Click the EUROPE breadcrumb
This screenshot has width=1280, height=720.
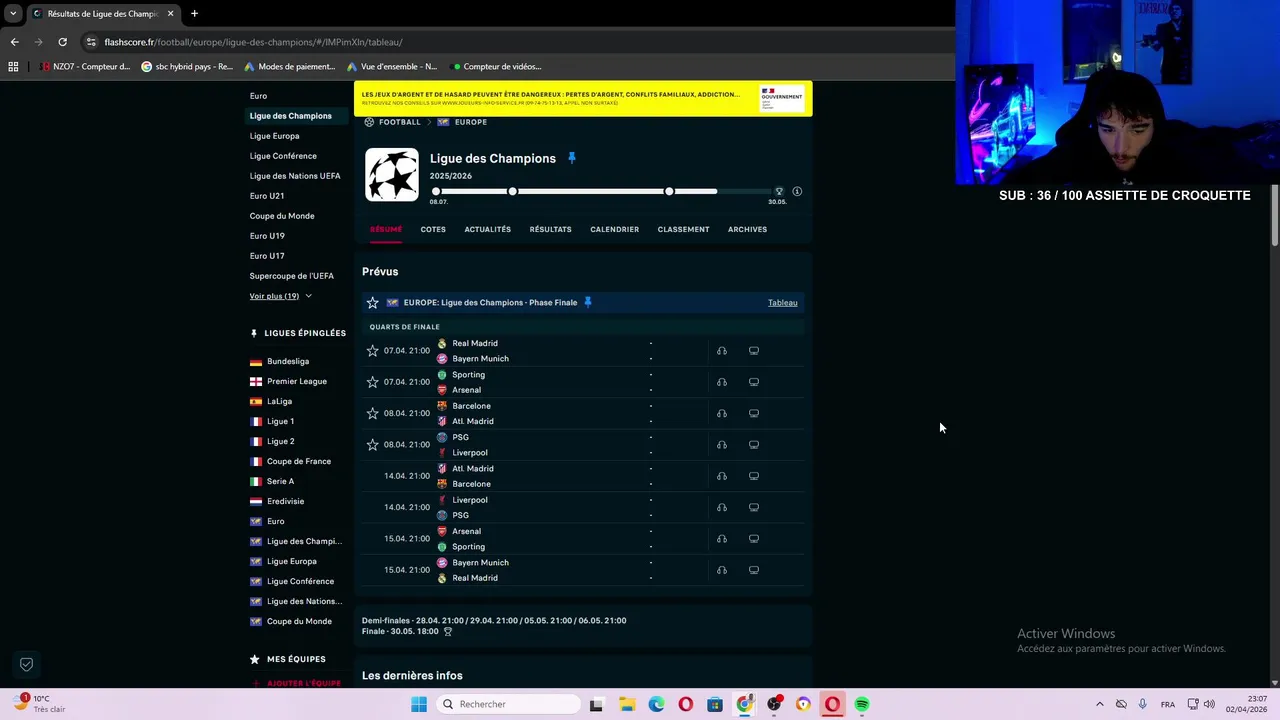(x=470, y=122)
